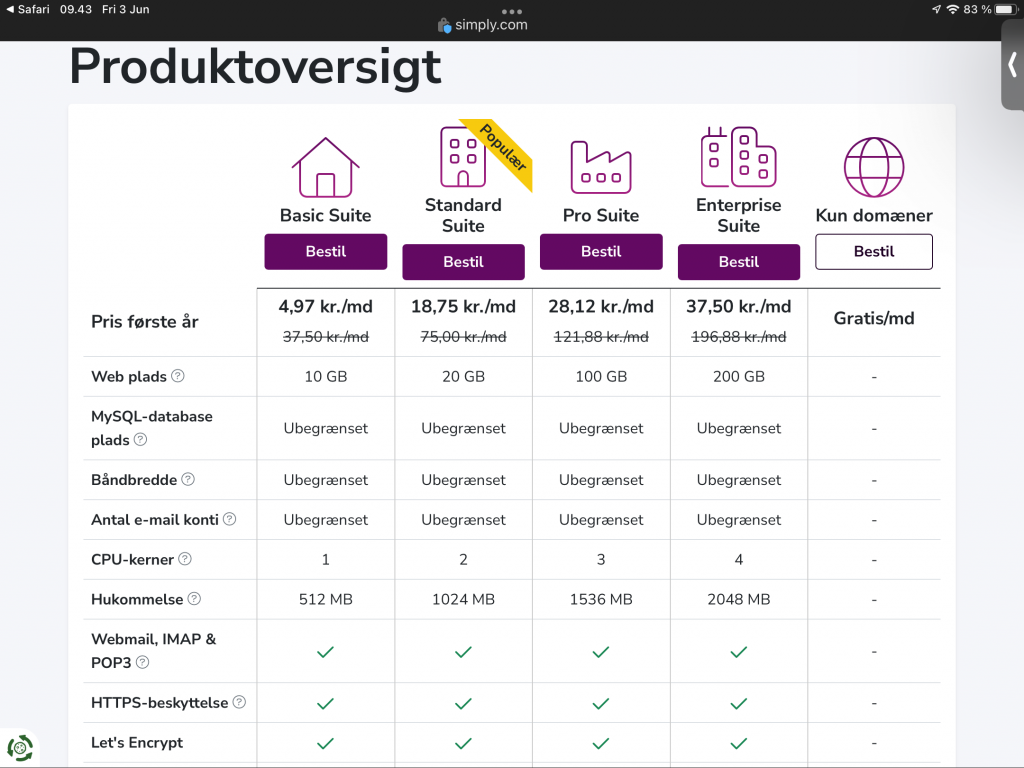Click the Kun domæner globe icon

pyautogui.click(x=873, y=167)
